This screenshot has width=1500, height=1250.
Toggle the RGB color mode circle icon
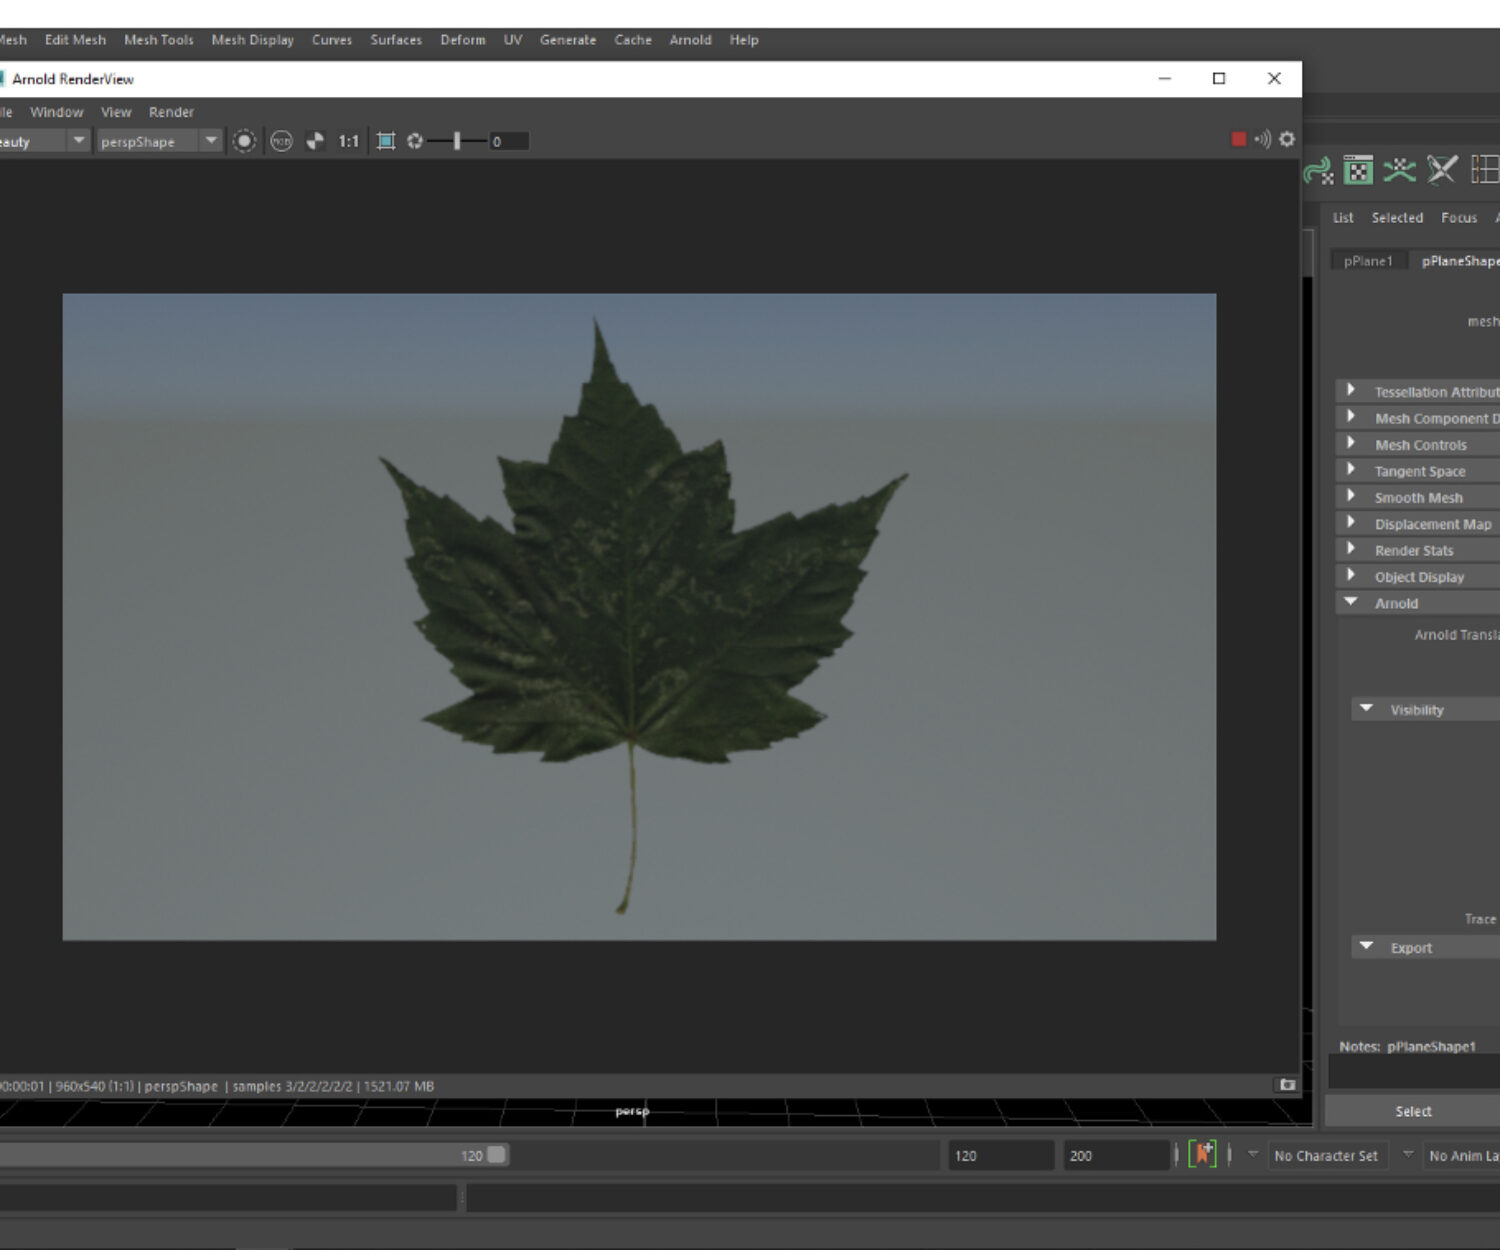[x=281, y=142]
